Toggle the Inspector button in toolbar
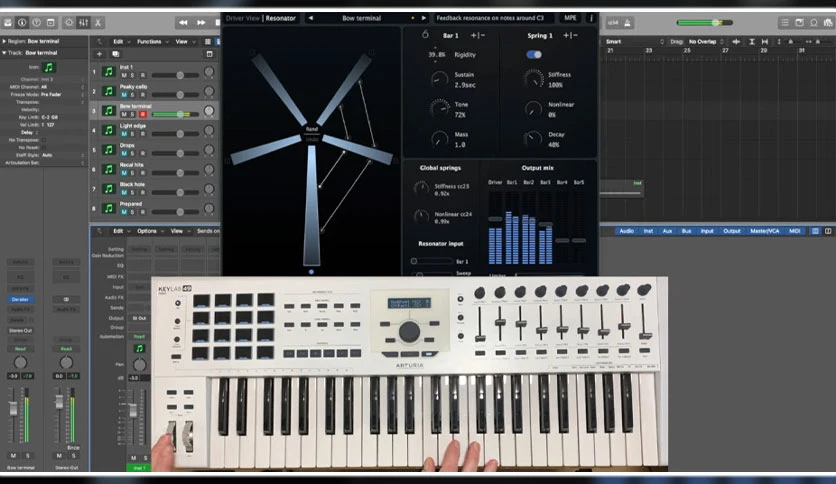Viewport: 836px width, 484px height. point(22,22)
